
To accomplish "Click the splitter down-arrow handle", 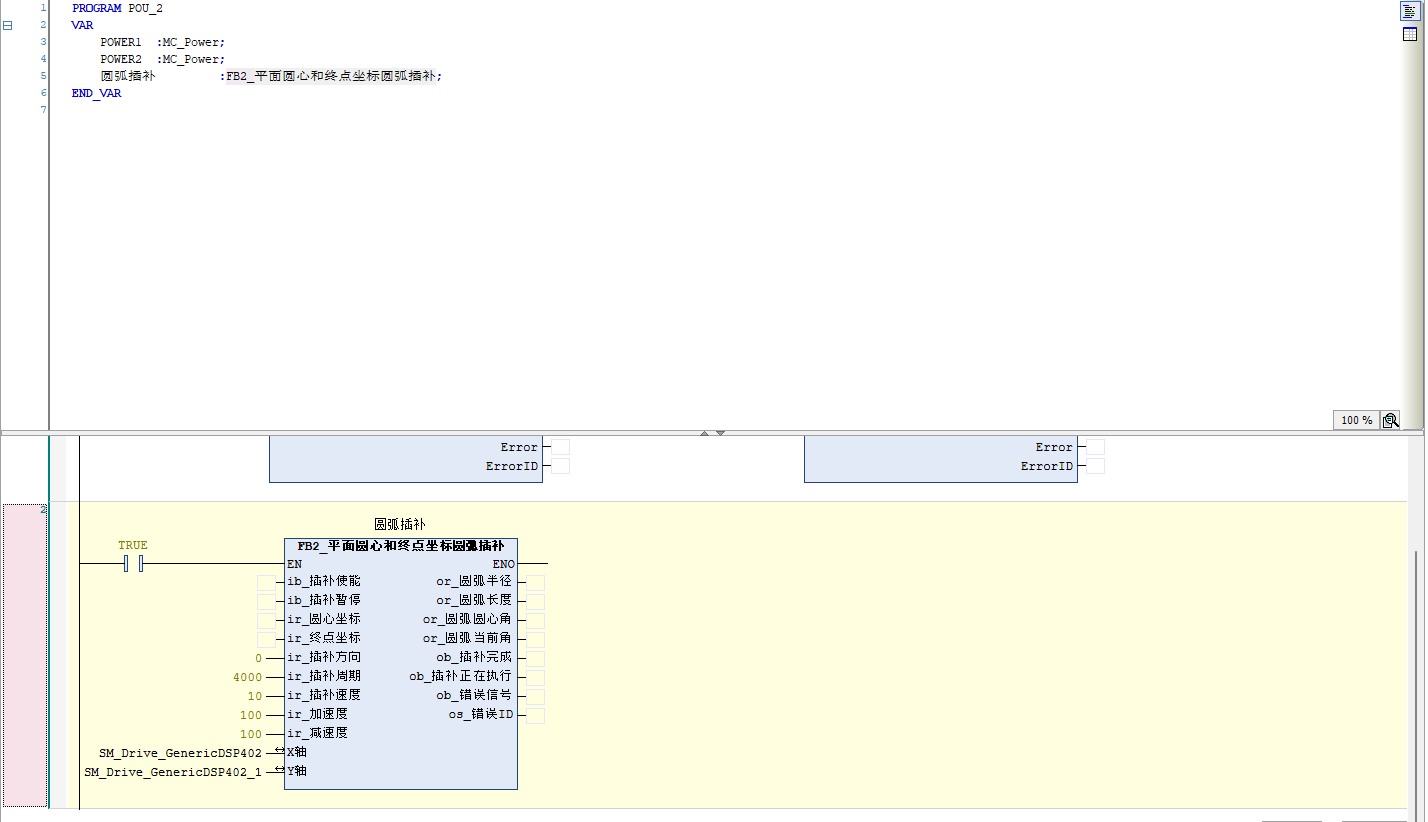I will coord(720,433).
